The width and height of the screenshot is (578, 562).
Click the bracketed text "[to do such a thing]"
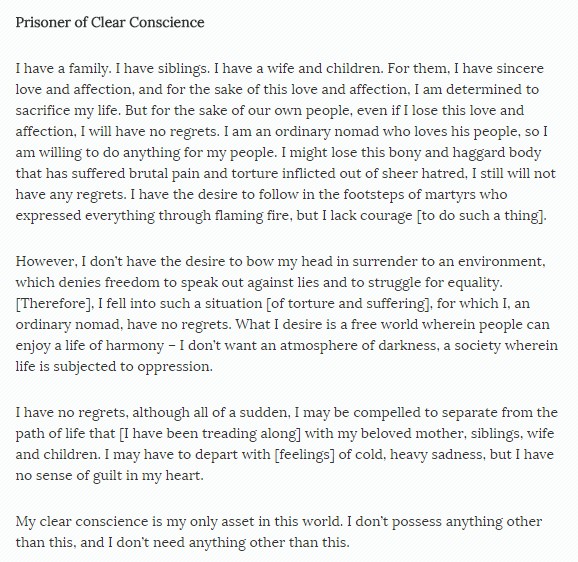point(481,216)
